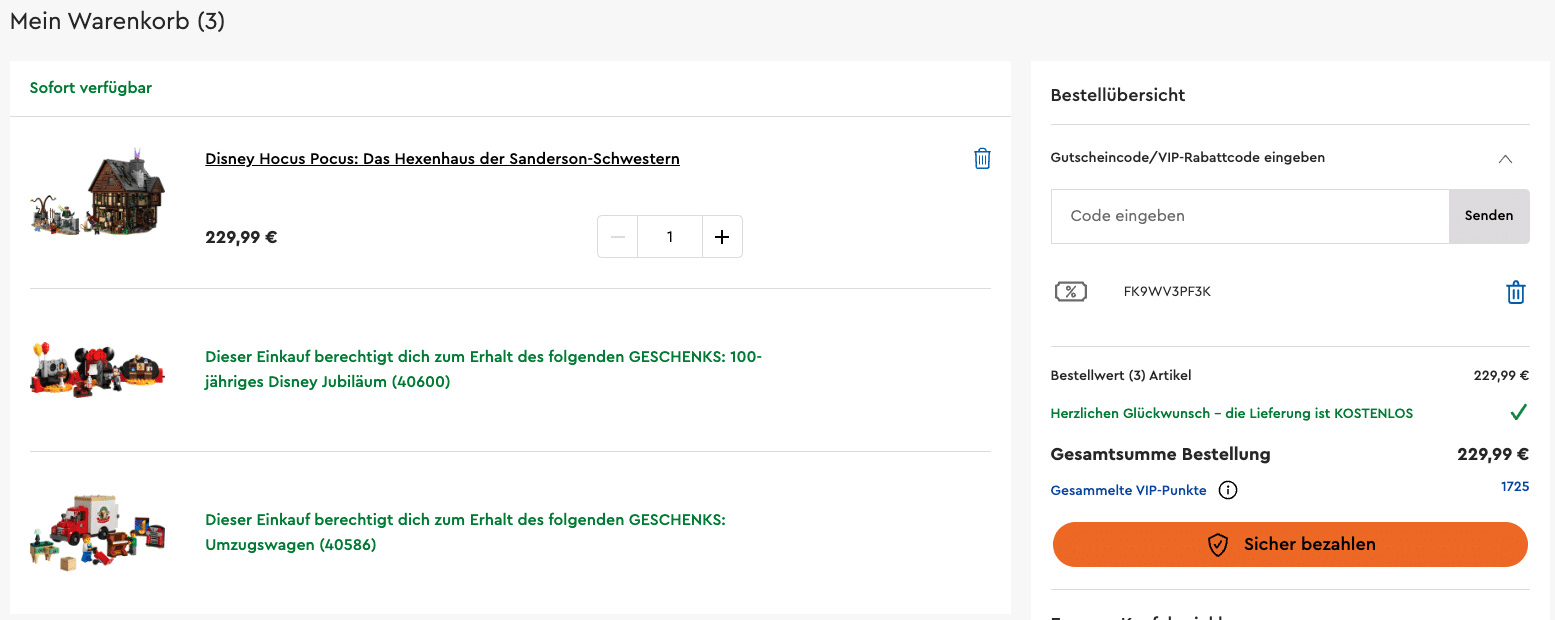Delete the Hocus Pocus item from cart
The height and width of the screenshot is (620, 1555).
point(982,159)
